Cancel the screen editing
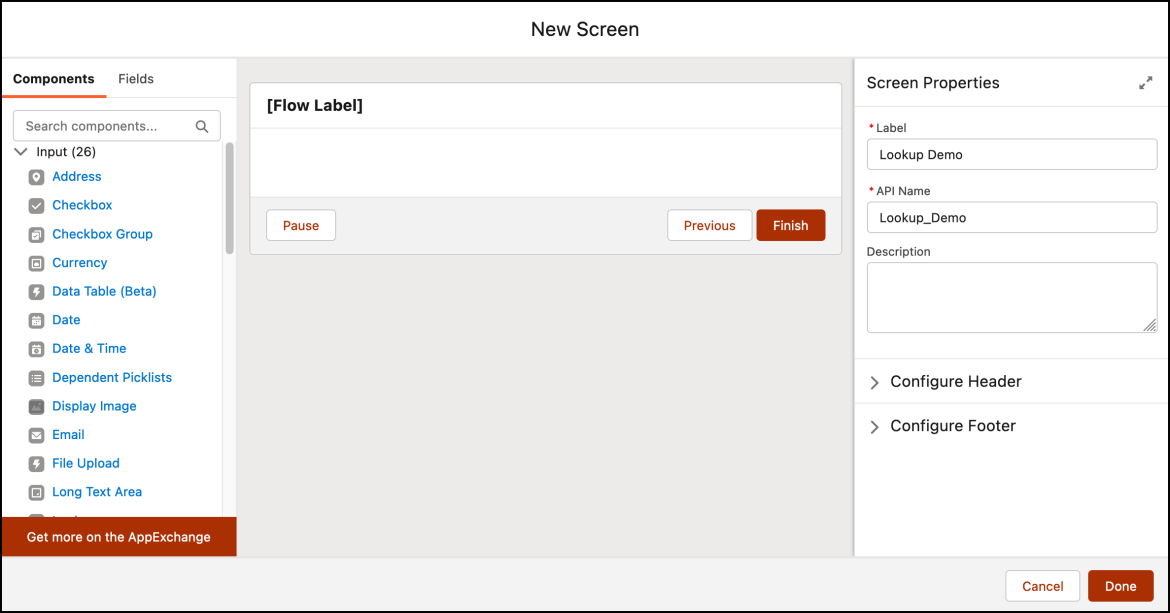Screen dimensions: 1170x613 point(1042,586)
